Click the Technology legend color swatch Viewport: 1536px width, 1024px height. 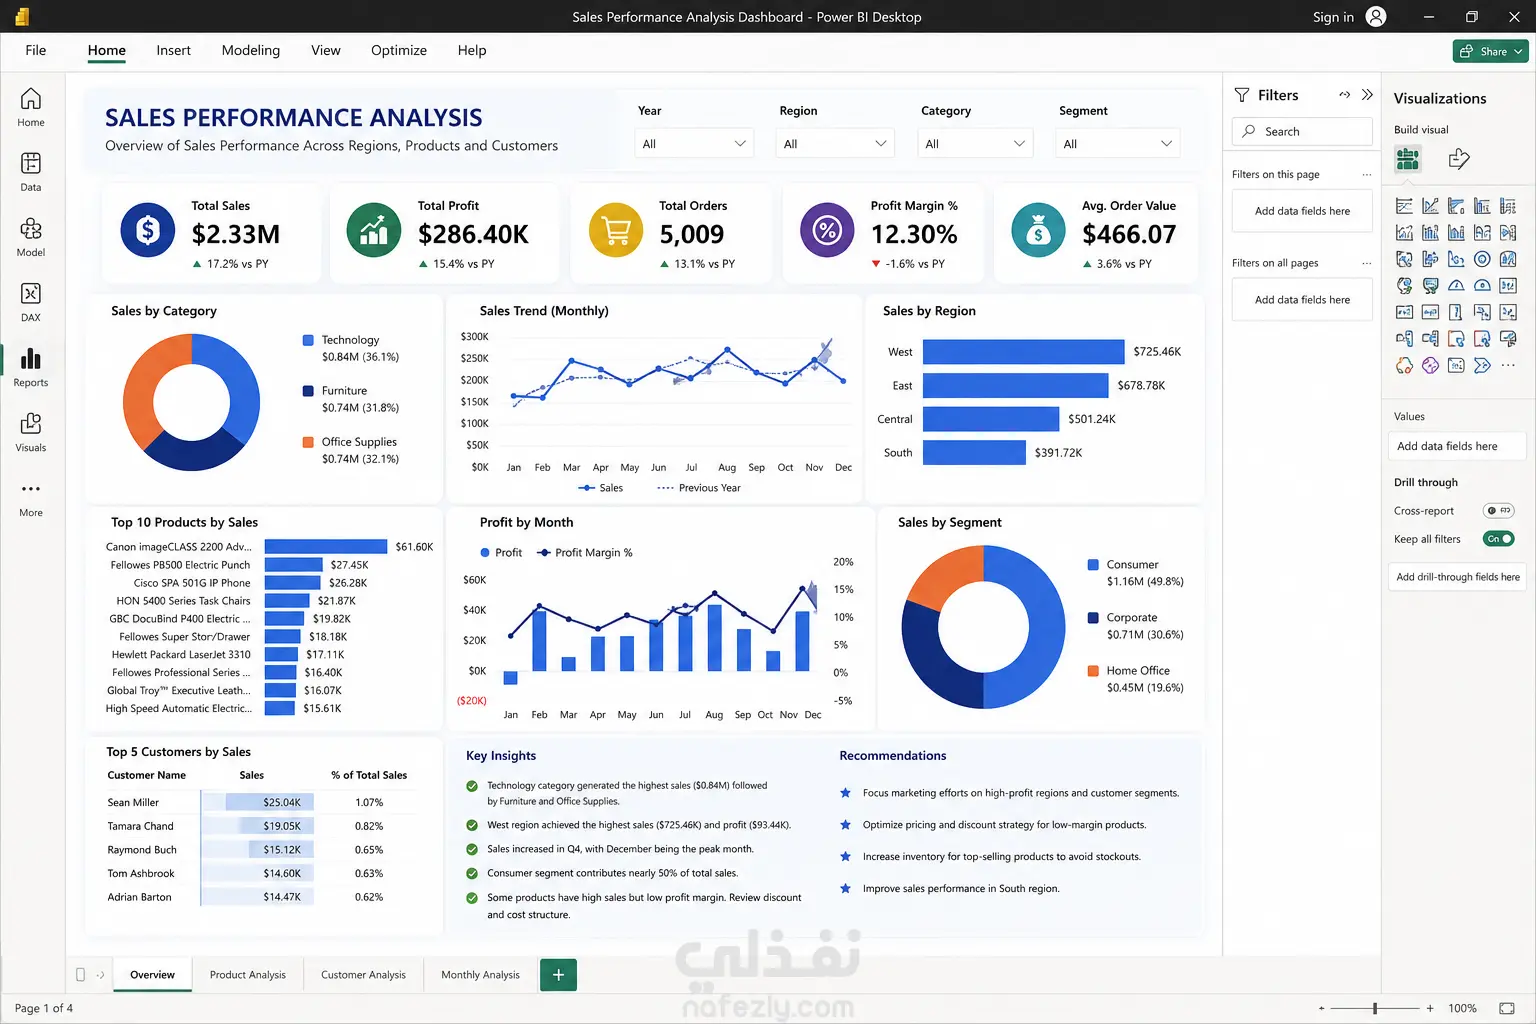(x=308, y=340)
